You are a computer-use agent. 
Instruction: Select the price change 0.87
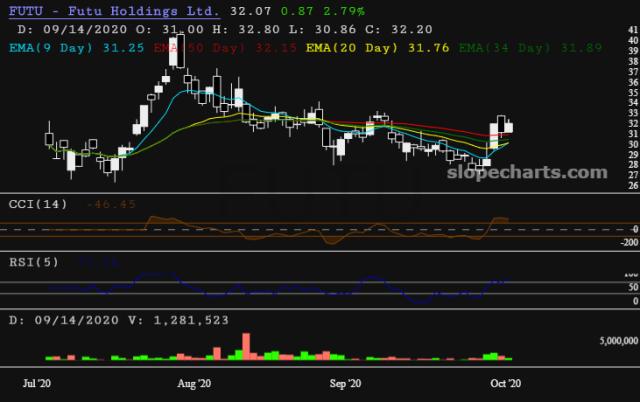[297, 11]
